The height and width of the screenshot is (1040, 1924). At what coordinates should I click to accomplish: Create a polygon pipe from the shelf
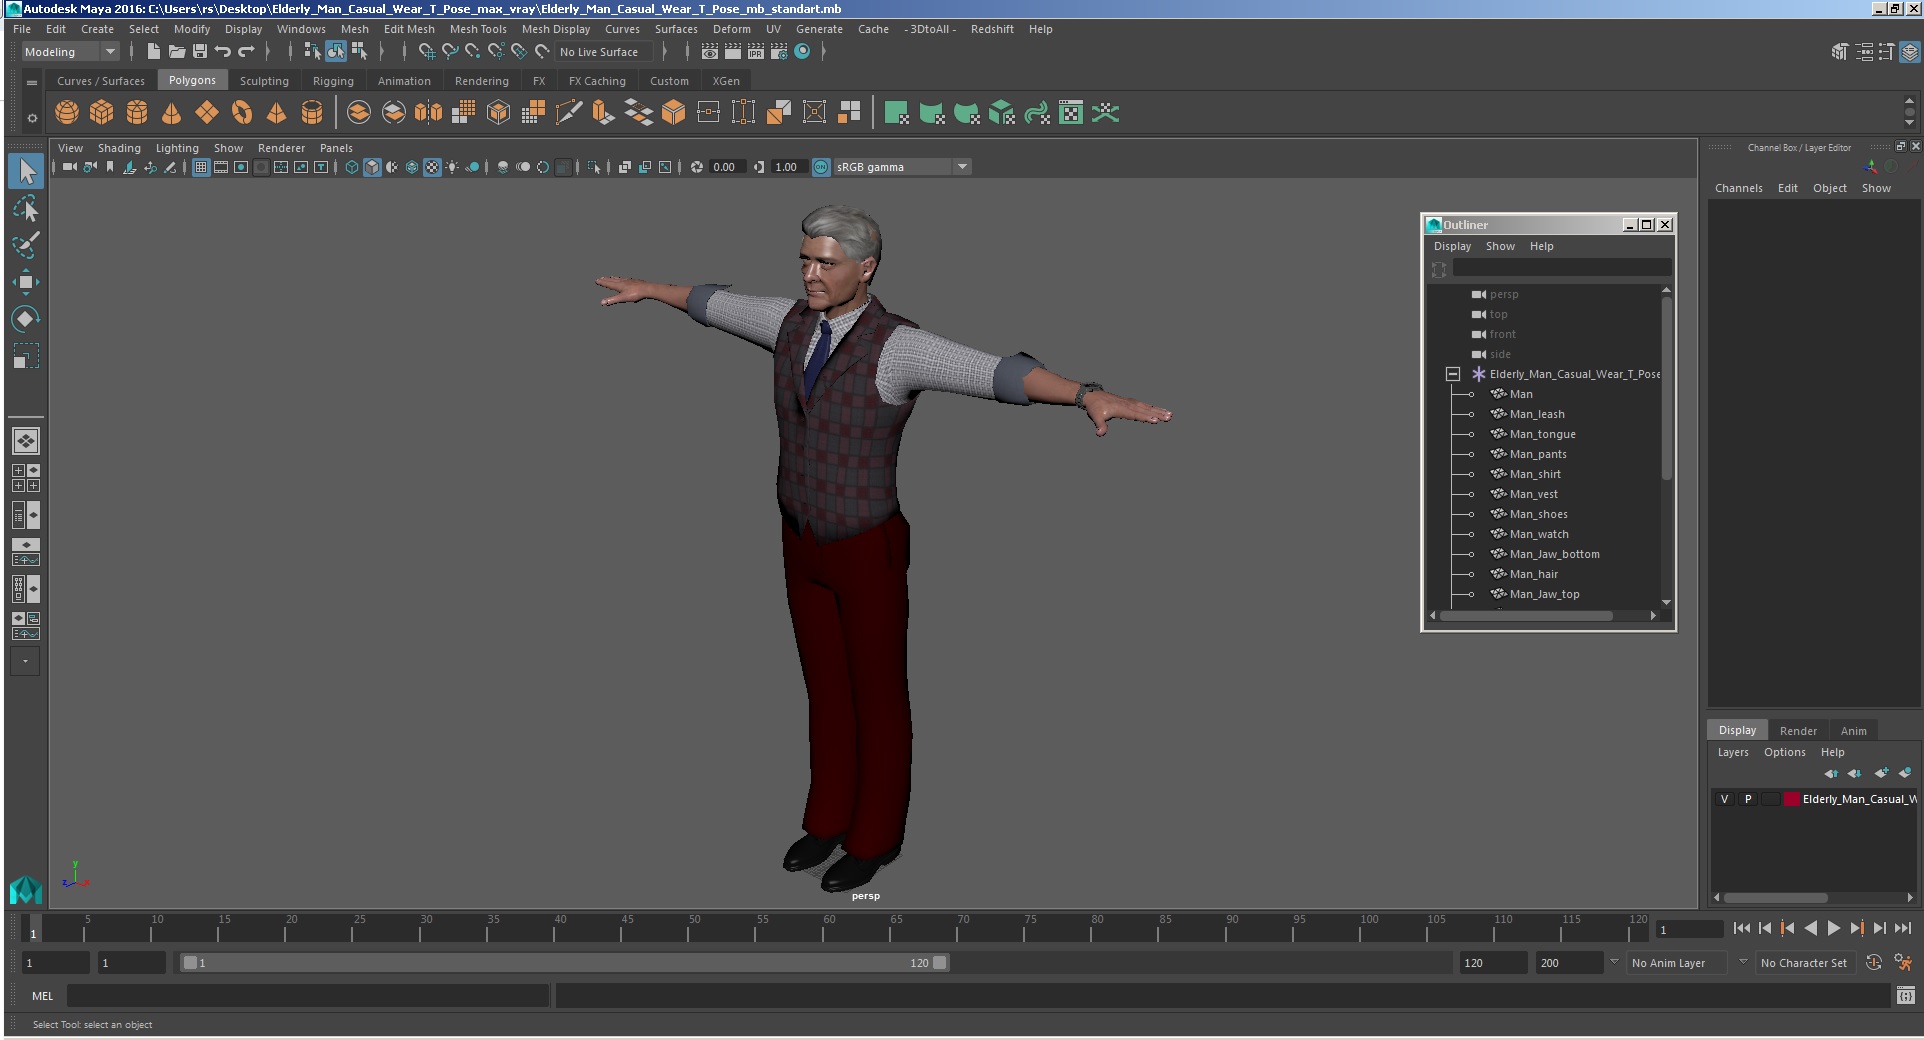pos(312,113)
